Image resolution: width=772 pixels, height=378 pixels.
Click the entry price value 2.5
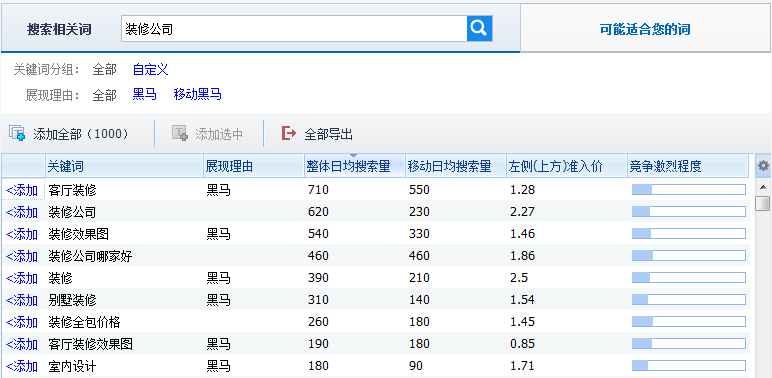click(519, 278)
